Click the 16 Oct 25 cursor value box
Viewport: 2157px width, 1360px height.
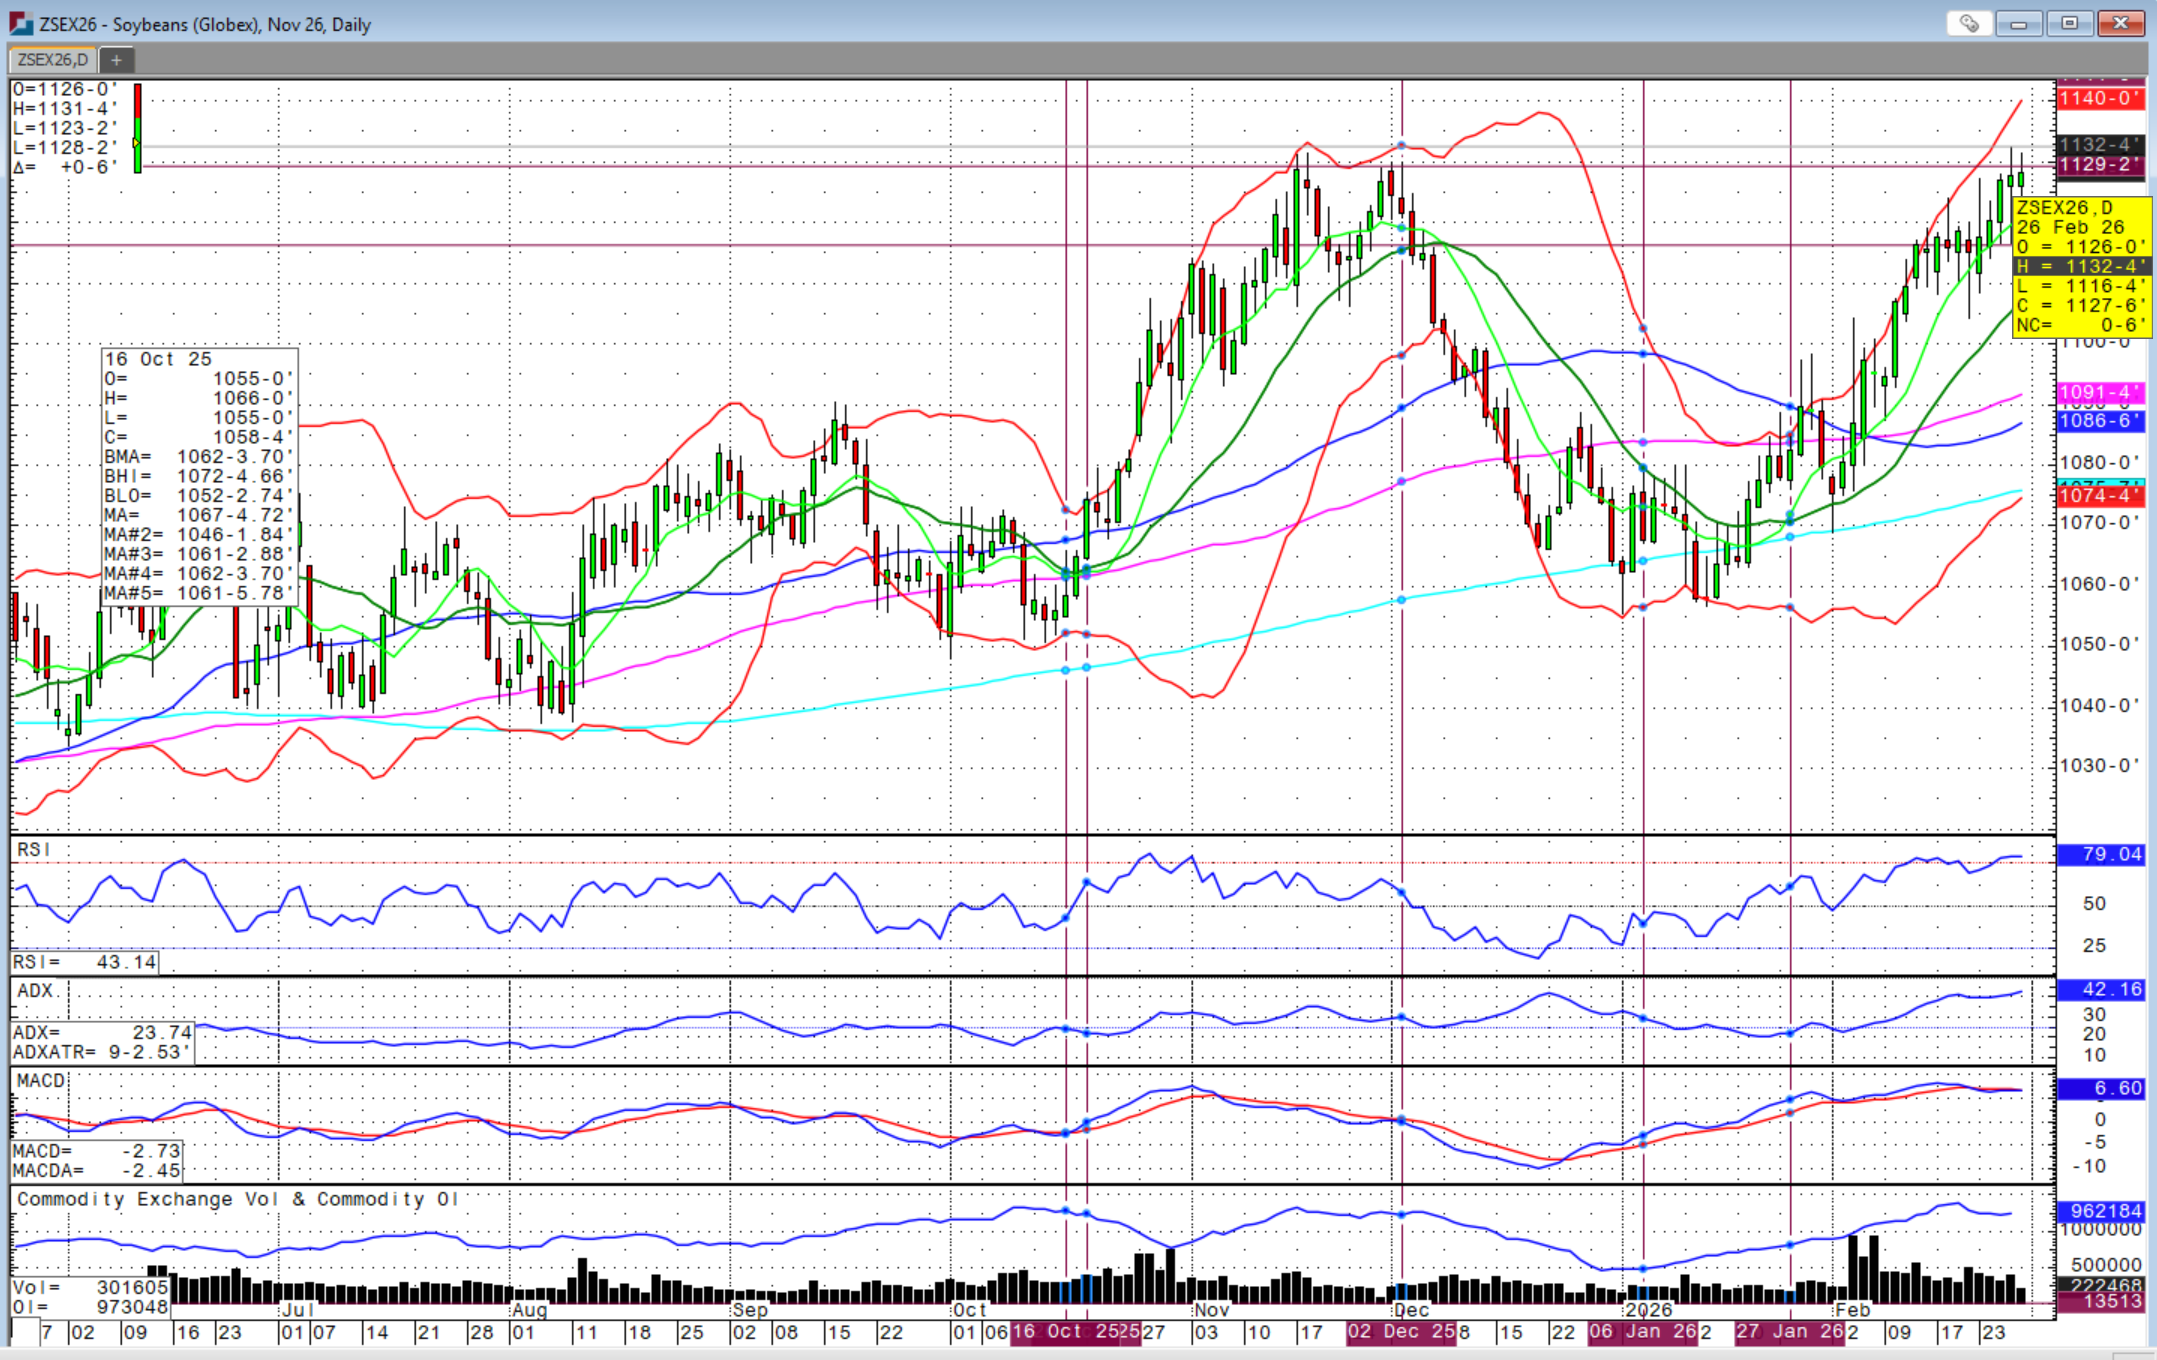pos(199,476)
